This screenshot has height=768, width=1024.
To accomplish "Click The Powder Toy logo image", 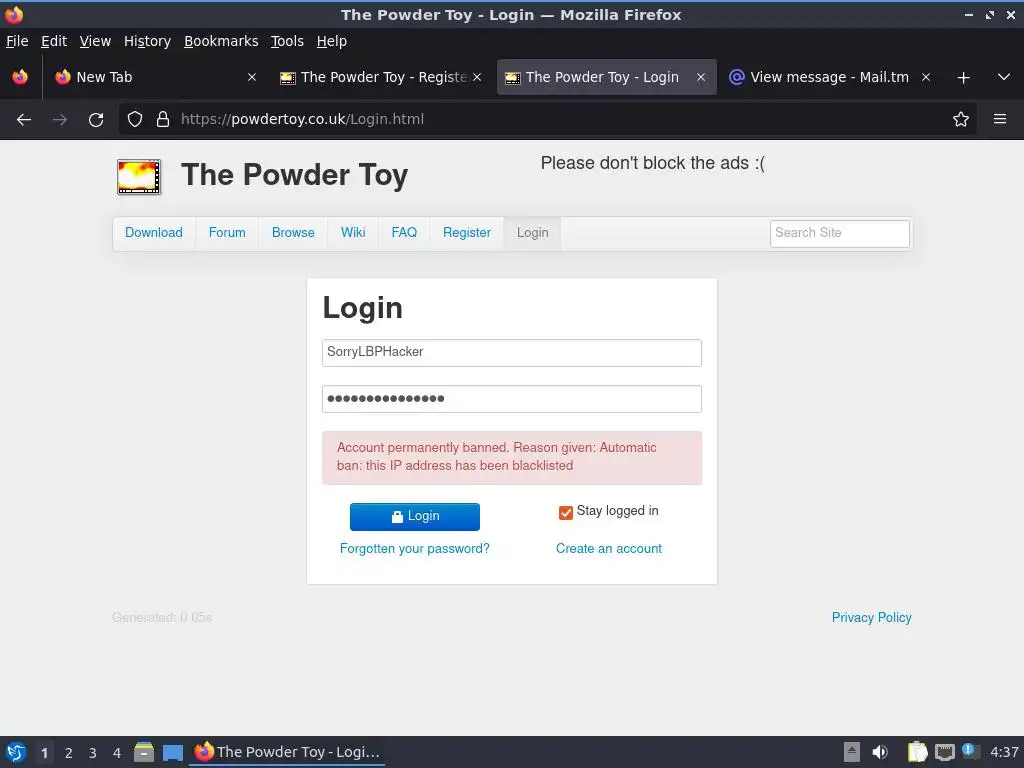I will (x=138, y=176).
